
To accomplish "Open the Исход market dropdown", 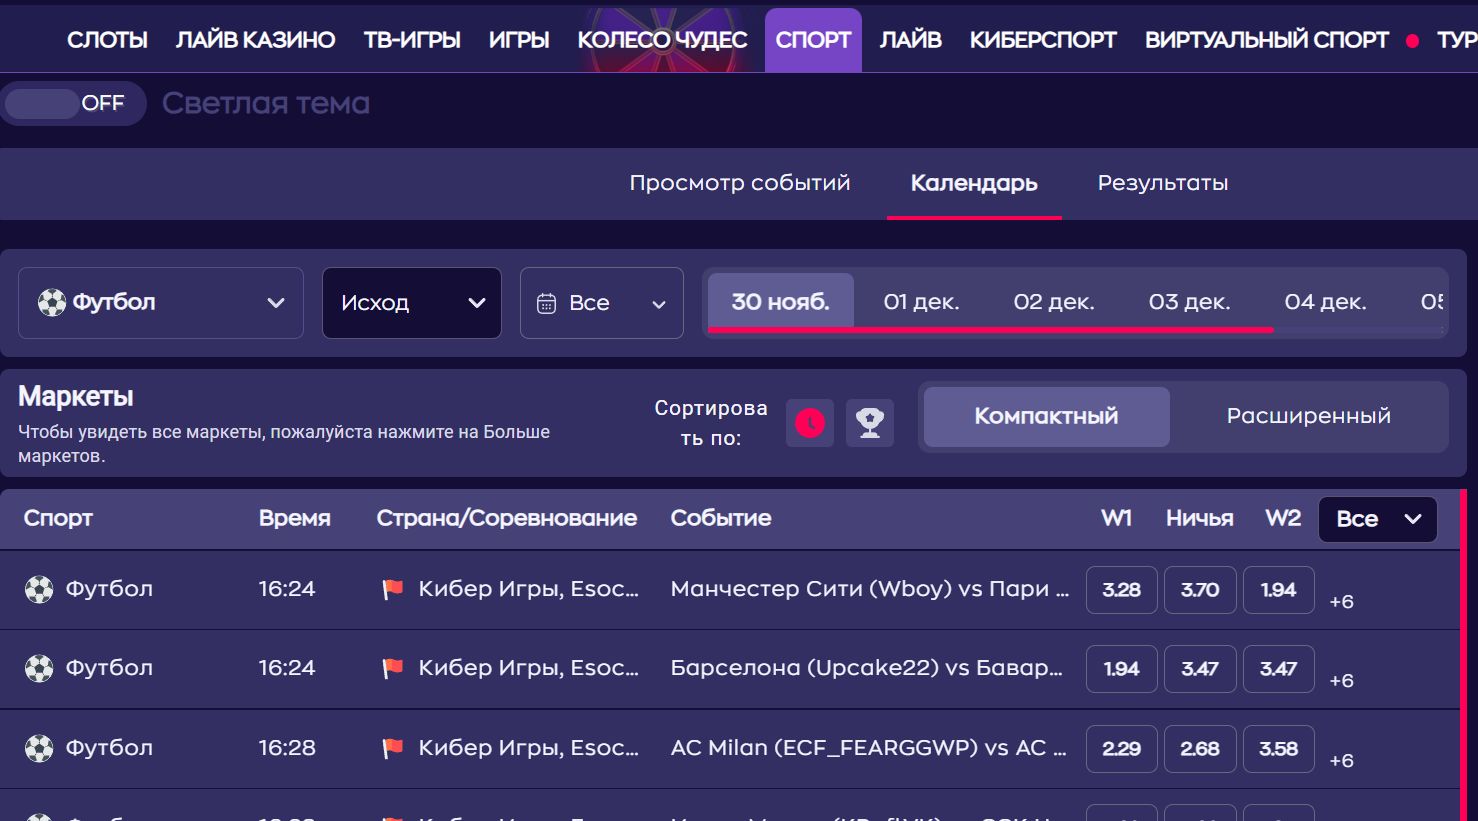I will 412,303.
